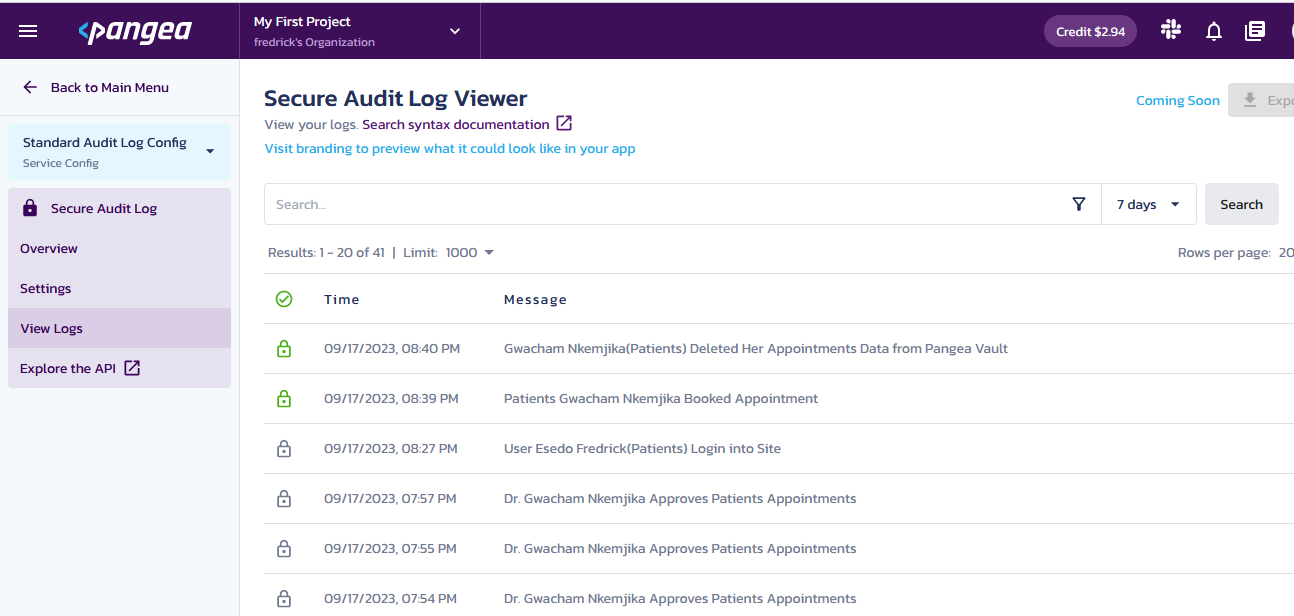Image resolution: width=1294 pixels, height=616 pixels.
Task: Click lock icon for 08:27 PM log
Action: (x=284, y=449)
